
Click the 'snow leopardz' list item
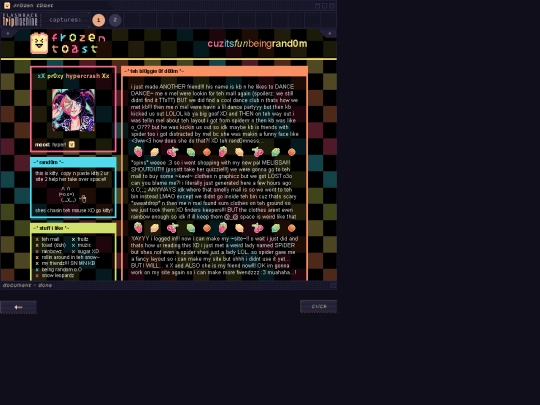pyautogui.click(x=58, y=276)
